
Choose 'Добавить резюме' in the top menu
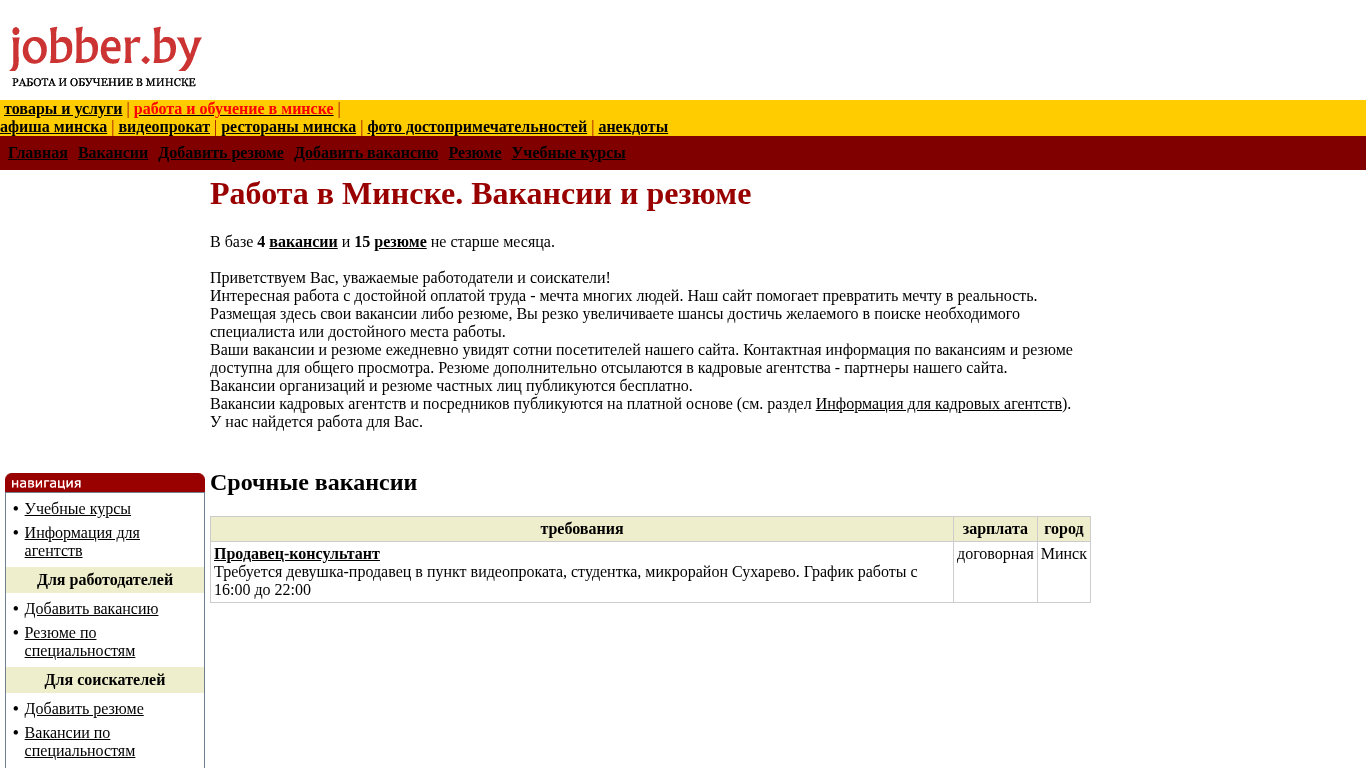[x=221, y=153]
